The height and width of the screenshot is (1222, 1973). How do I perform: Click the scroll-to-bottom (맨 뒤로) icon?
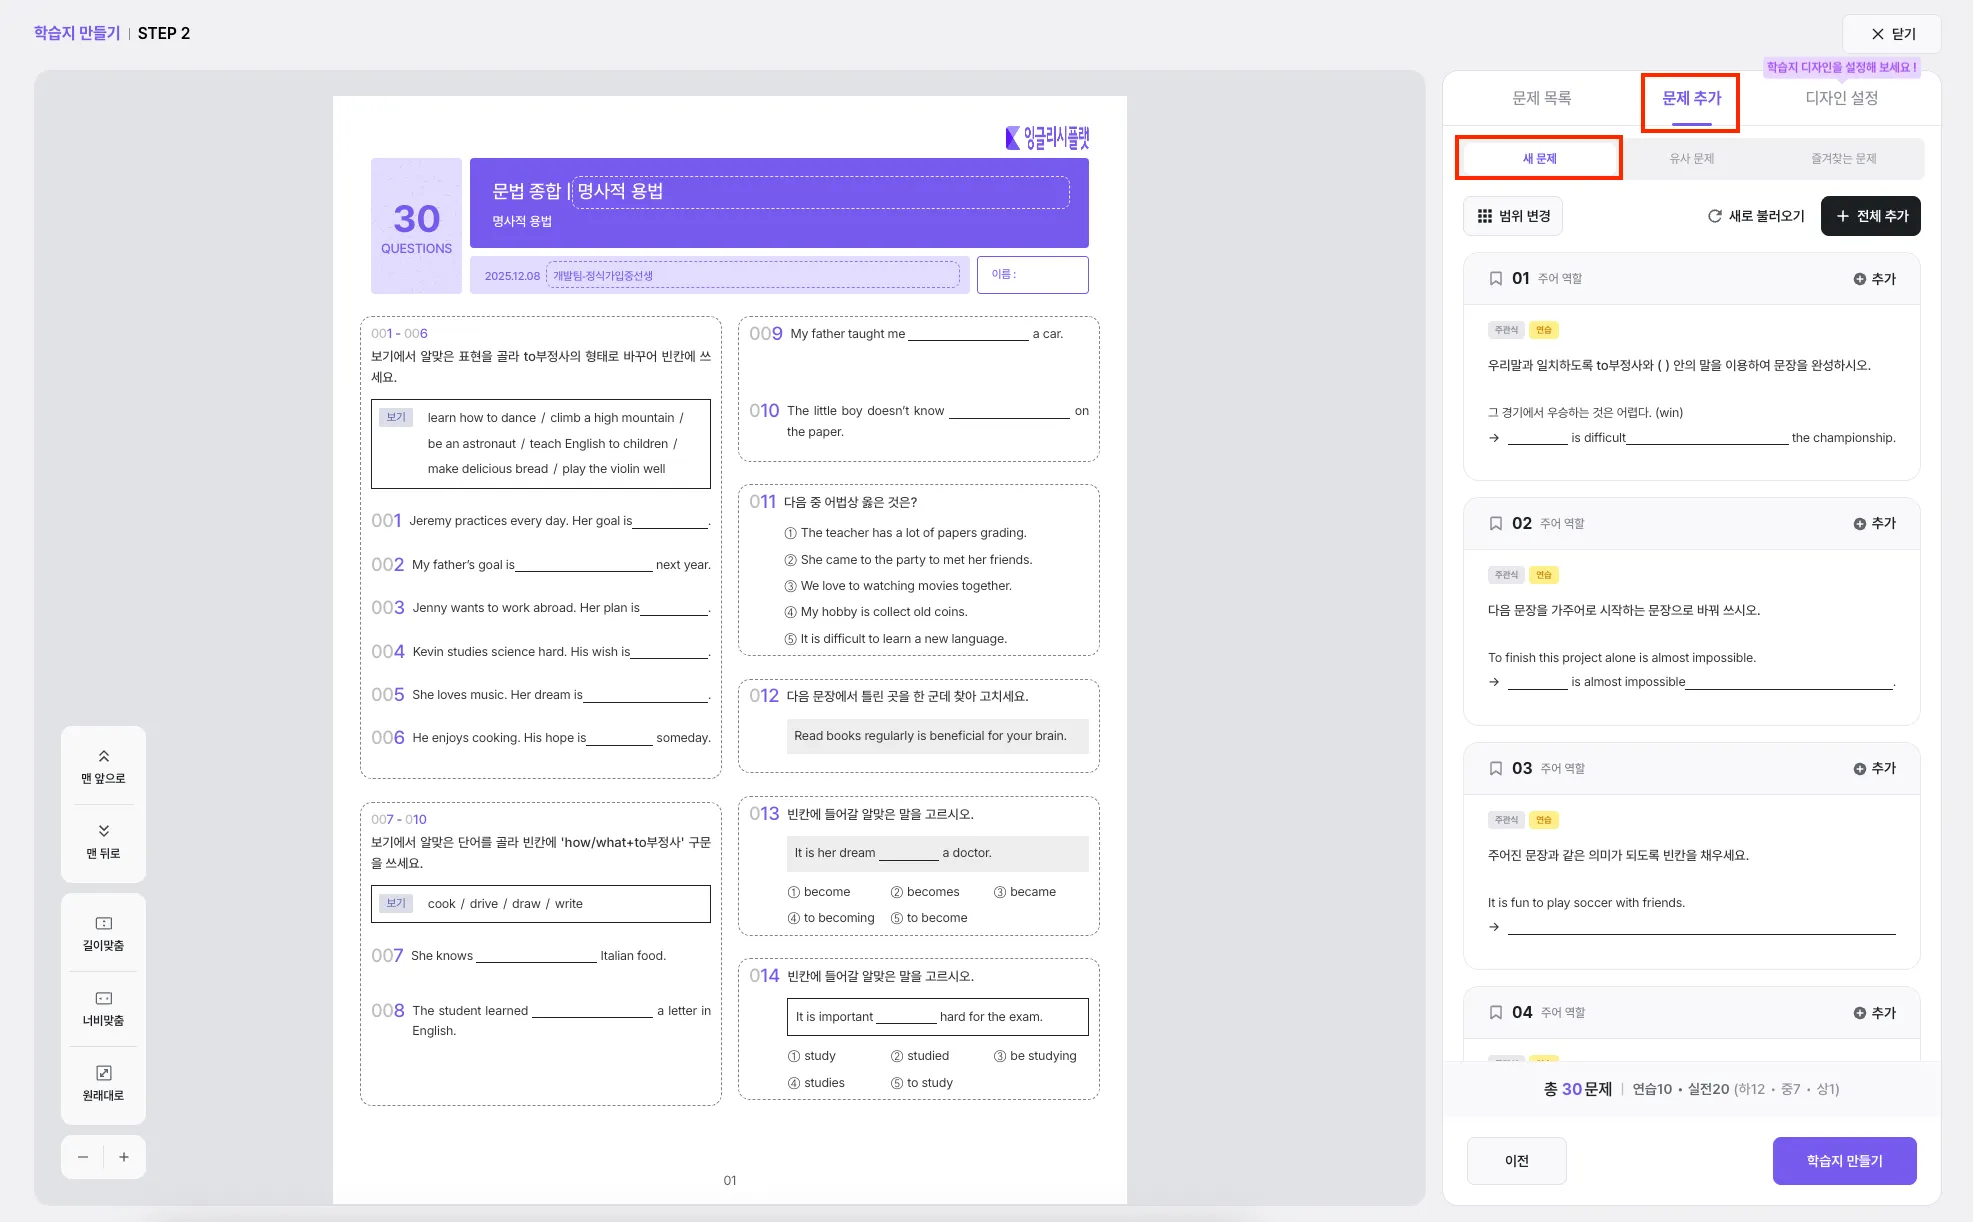coord(103,831)
